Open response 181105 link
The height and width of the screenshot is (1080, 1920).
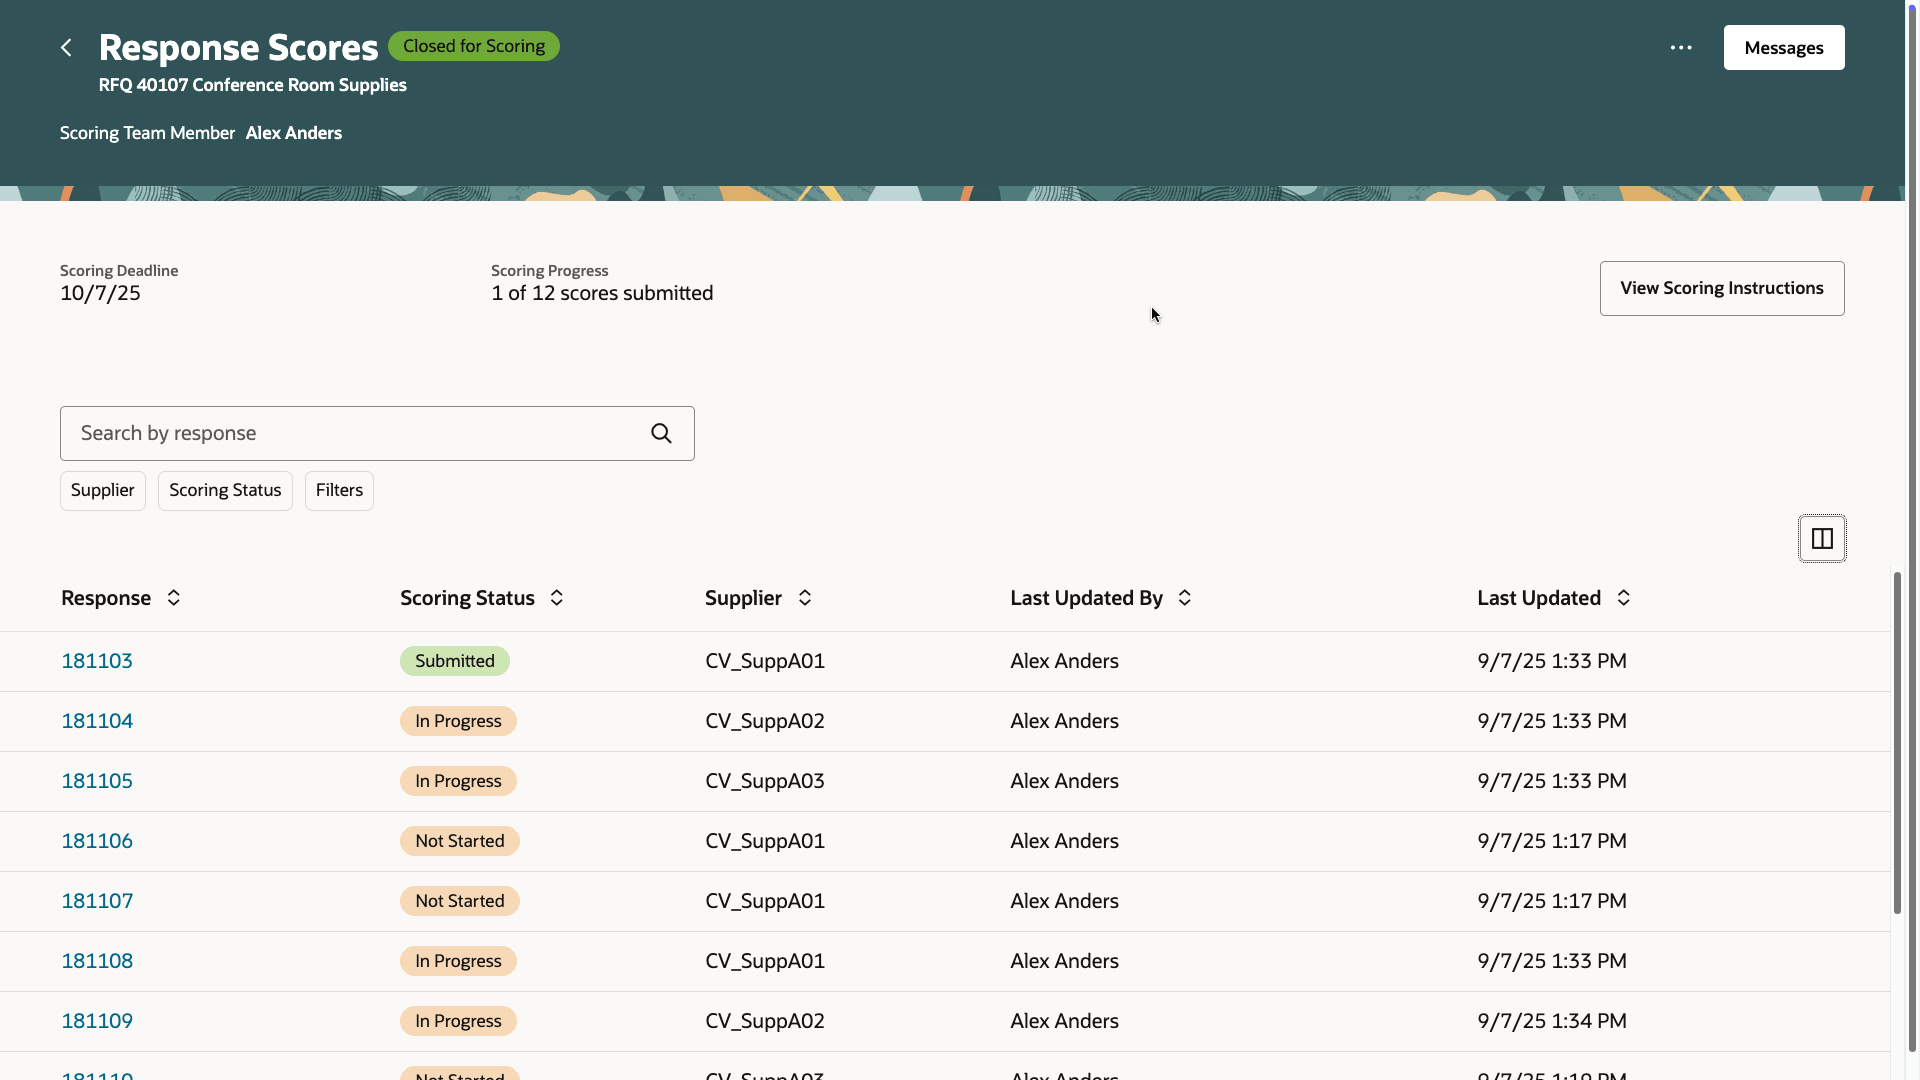(x=97, y=781)
